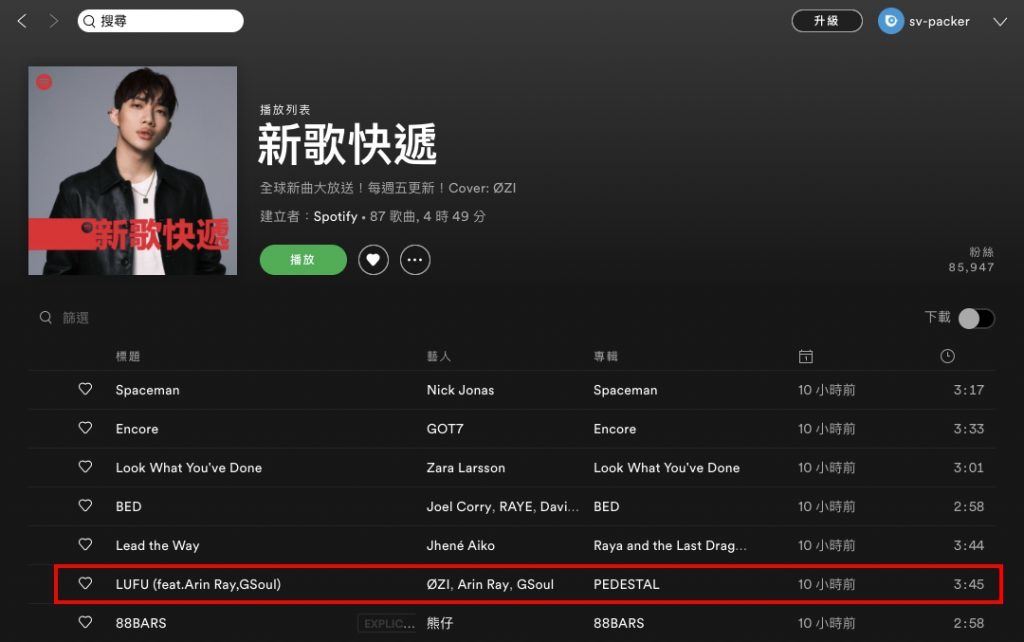The height and width of the screenshot is (642, 1024).
Task: Go back with the left arrow
Action: tap(22, 21)
